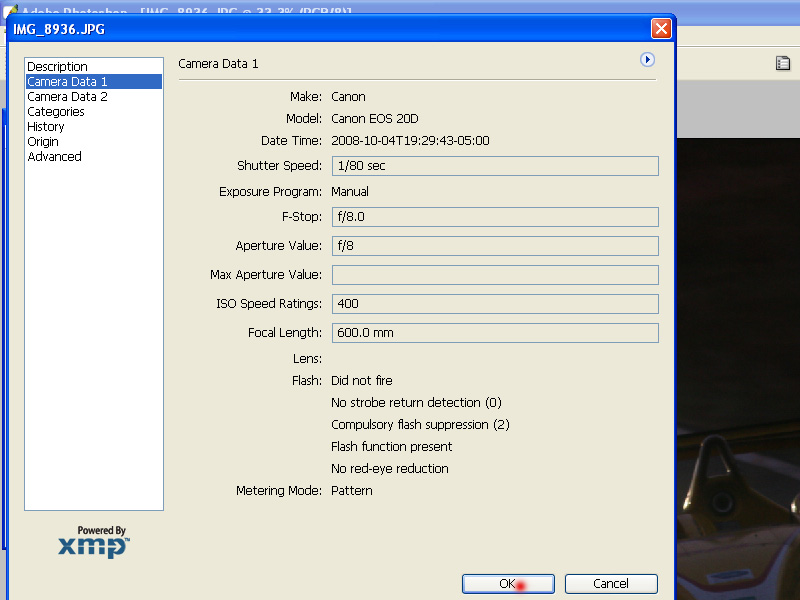Click the F-Stop field

[495, 217]
